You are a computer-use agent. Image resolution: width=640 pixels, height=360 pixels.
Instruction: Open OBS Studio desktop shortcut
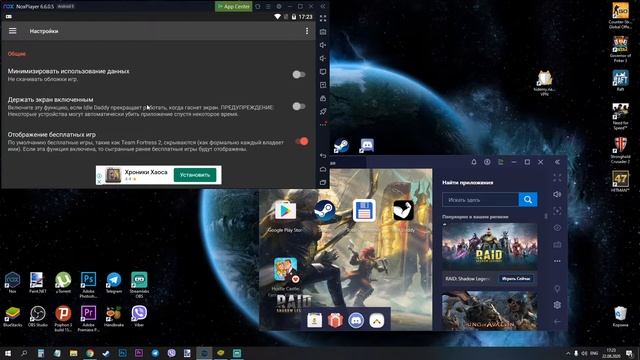(38, 316)
